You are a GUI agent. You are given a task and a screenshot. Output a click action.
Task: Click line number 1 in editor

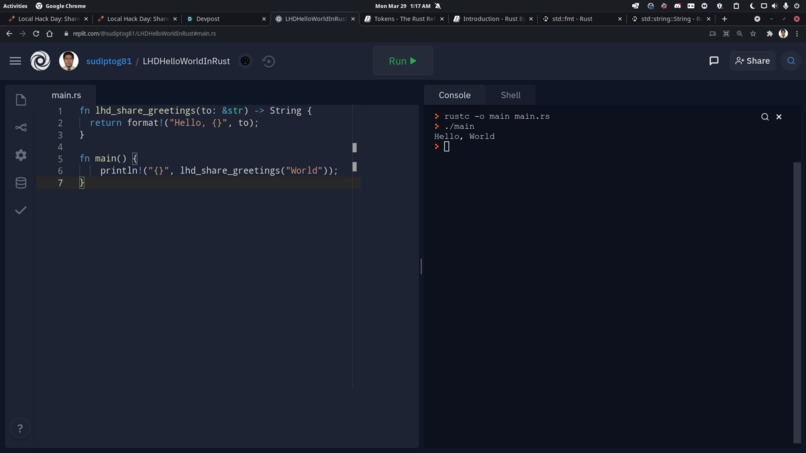(x=60, y=111)
